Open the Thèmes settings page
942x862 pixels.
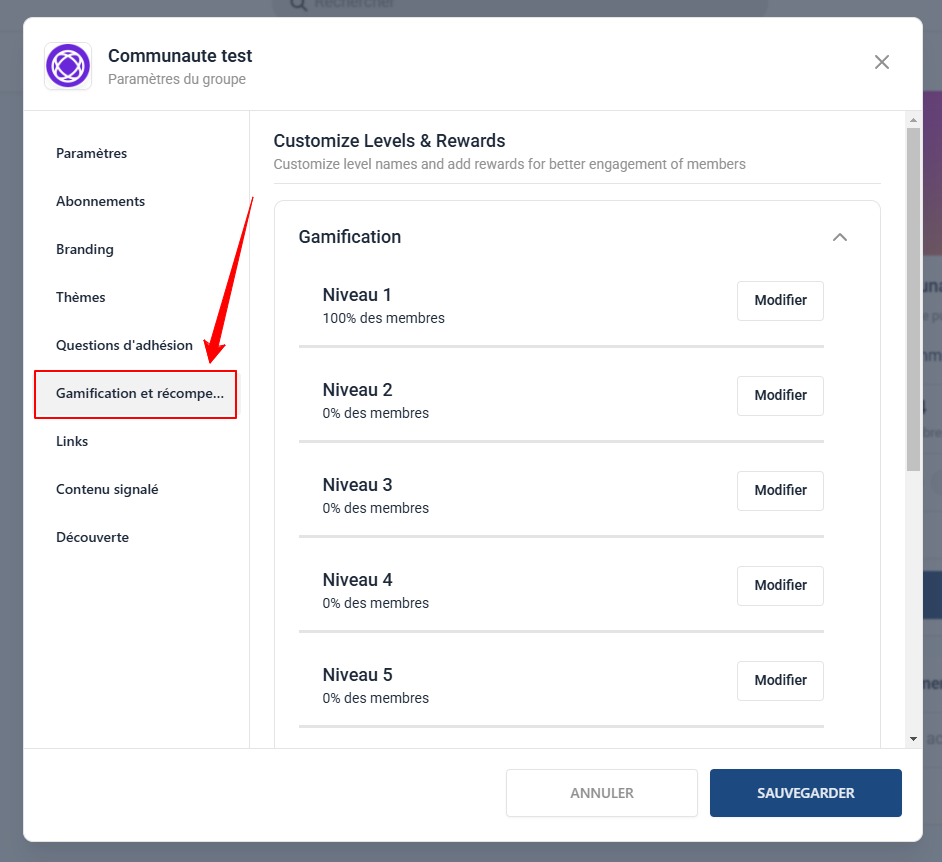[81, 297]
